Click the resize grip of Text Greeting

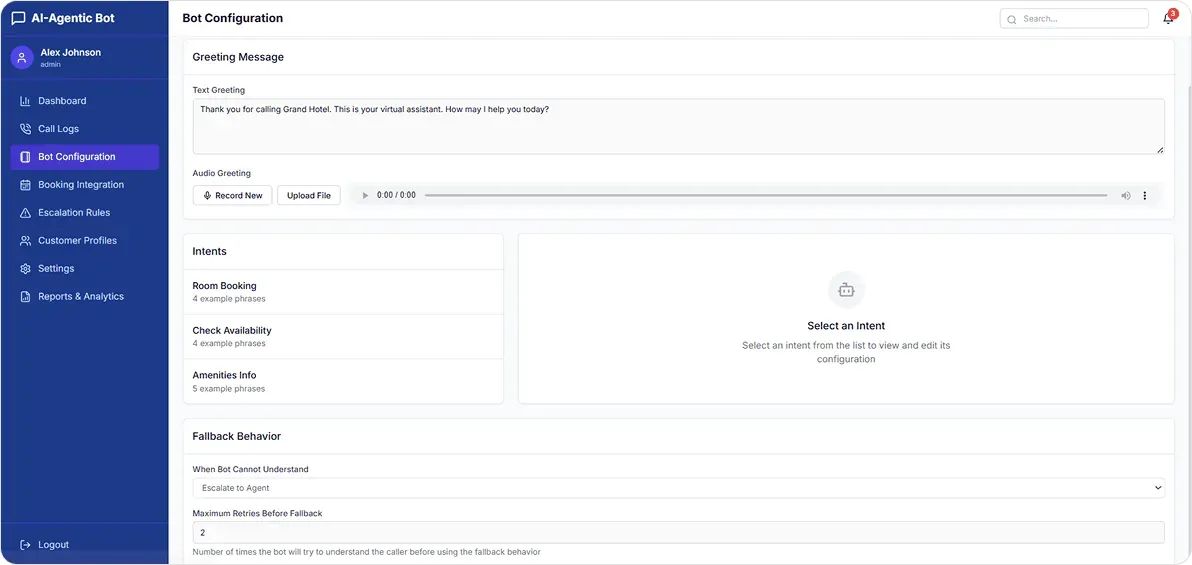coord(1160,150)
